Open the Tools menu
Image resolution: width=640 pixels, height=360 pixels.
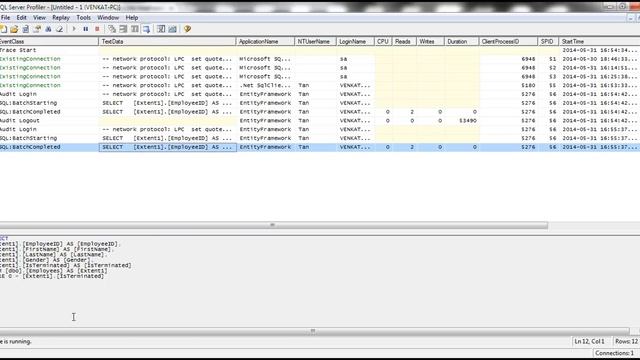pos(84,18)
